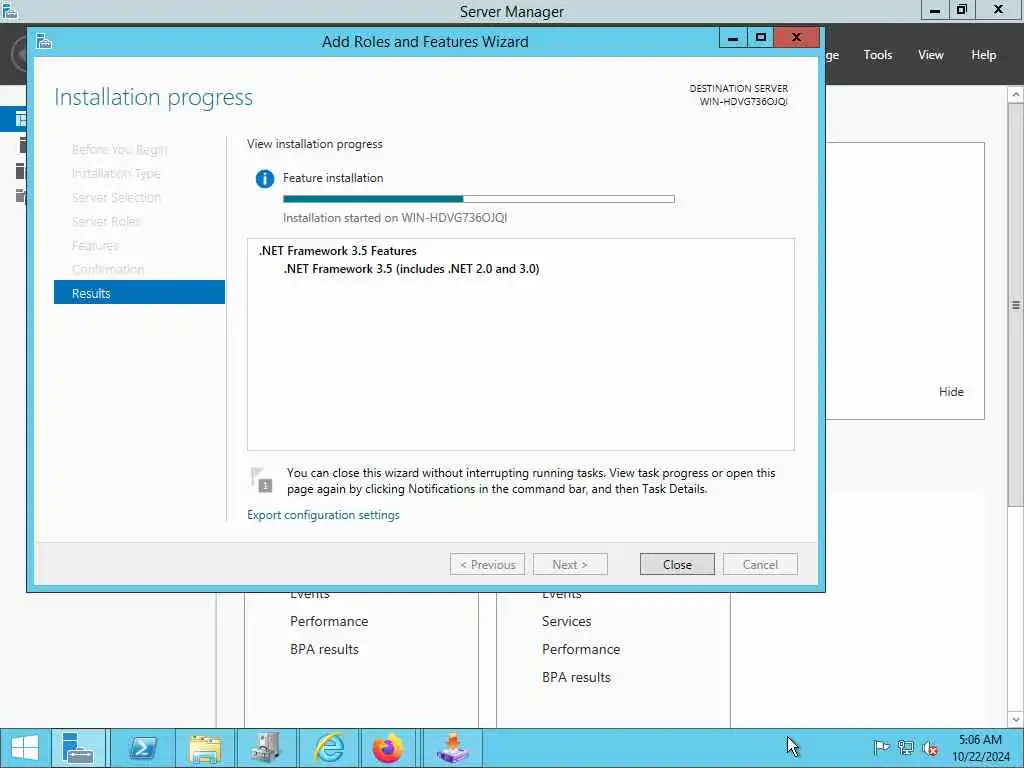Click .NET Framework 3.5 (includes .NET 2.0 and 3.0) line
Screen dimensions: 1024x768
coord(411,268)
